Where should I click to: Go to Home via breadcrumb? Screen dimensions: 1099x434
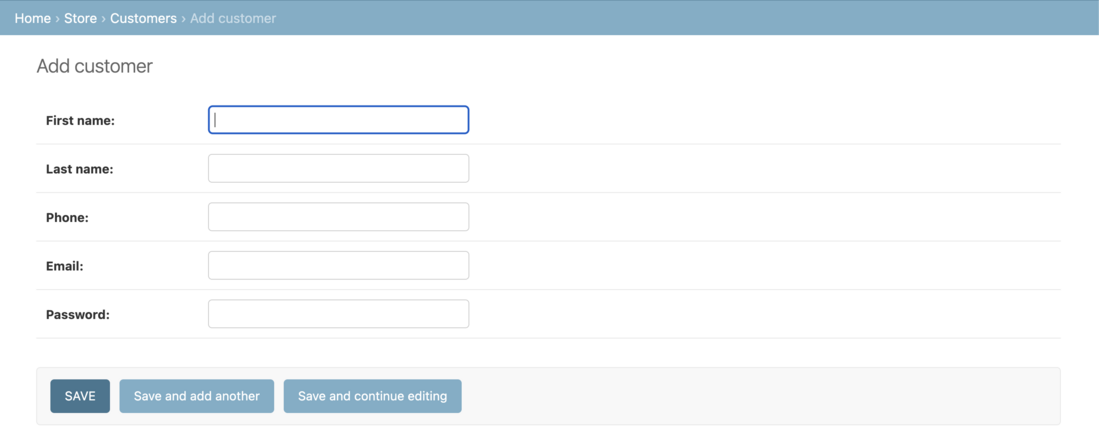tap(32, 18)
